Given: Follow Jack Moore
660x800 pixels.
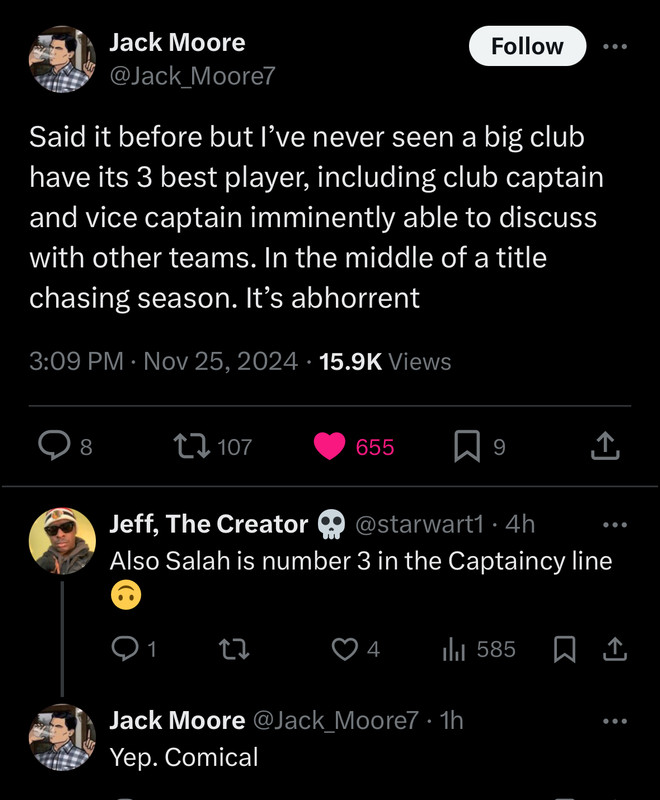Looking at the screenshot, I should click(527, 46).
